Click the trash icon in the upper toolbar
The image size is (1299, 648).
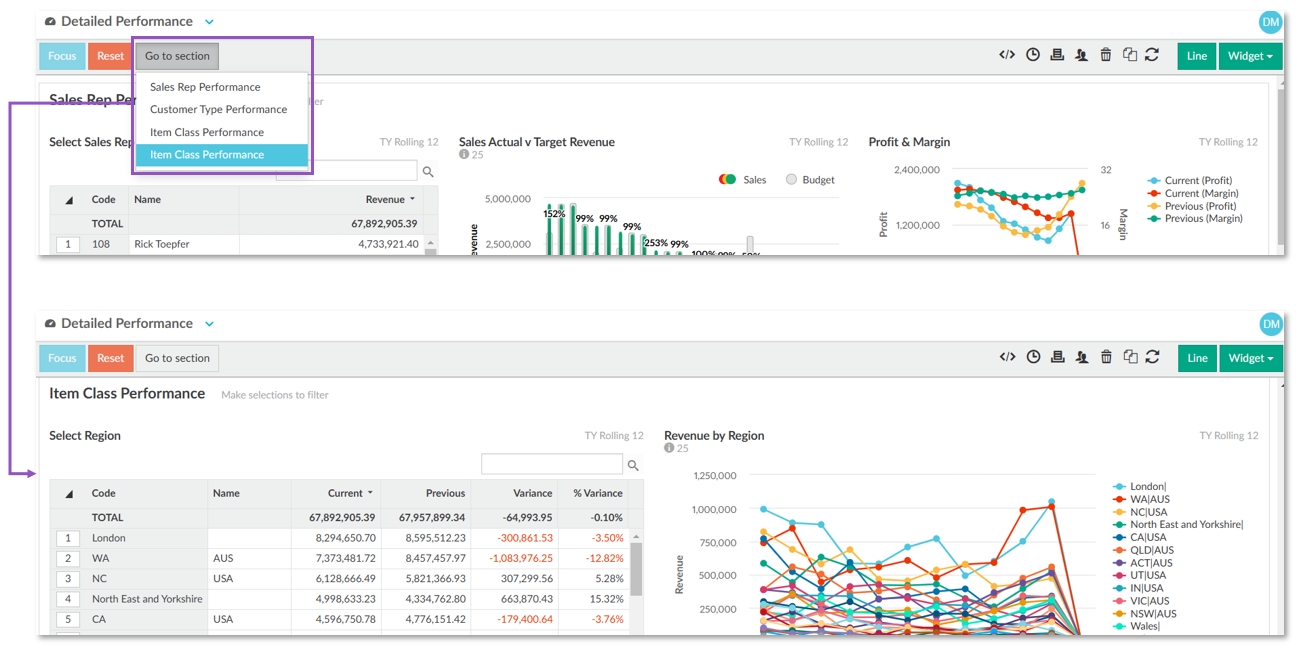[x=1106, y=56]
